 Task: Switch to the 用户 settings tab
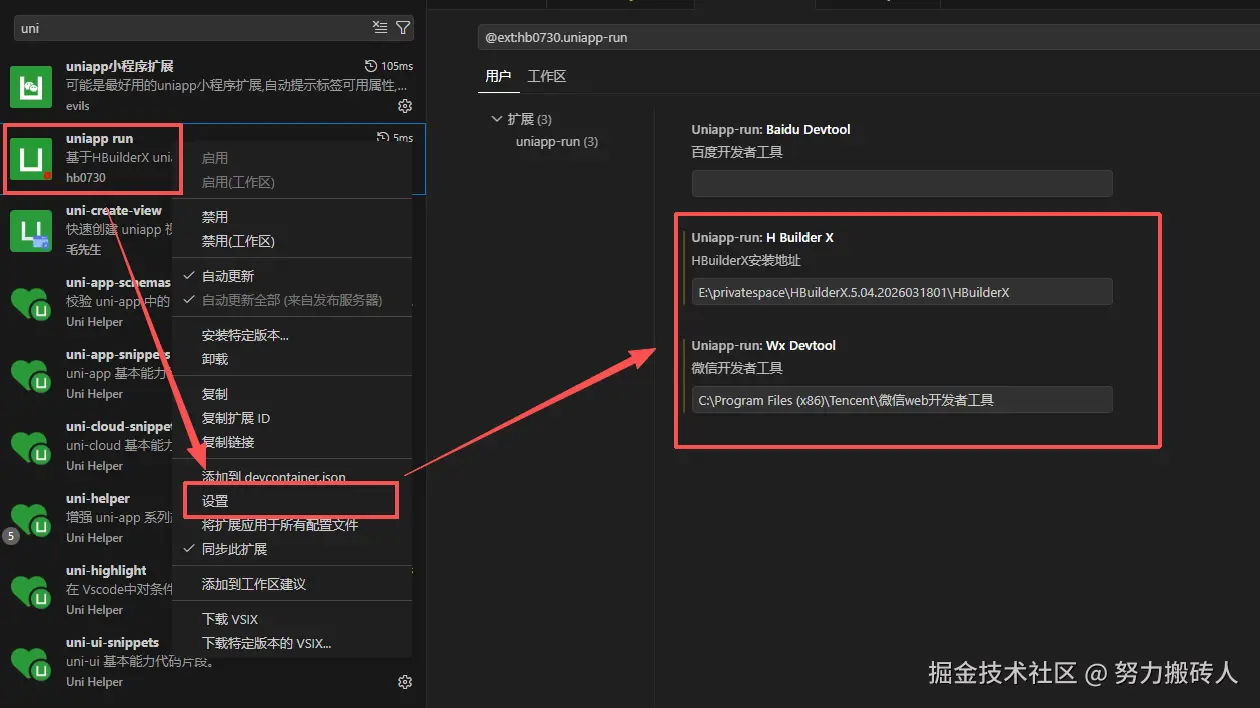498,76
